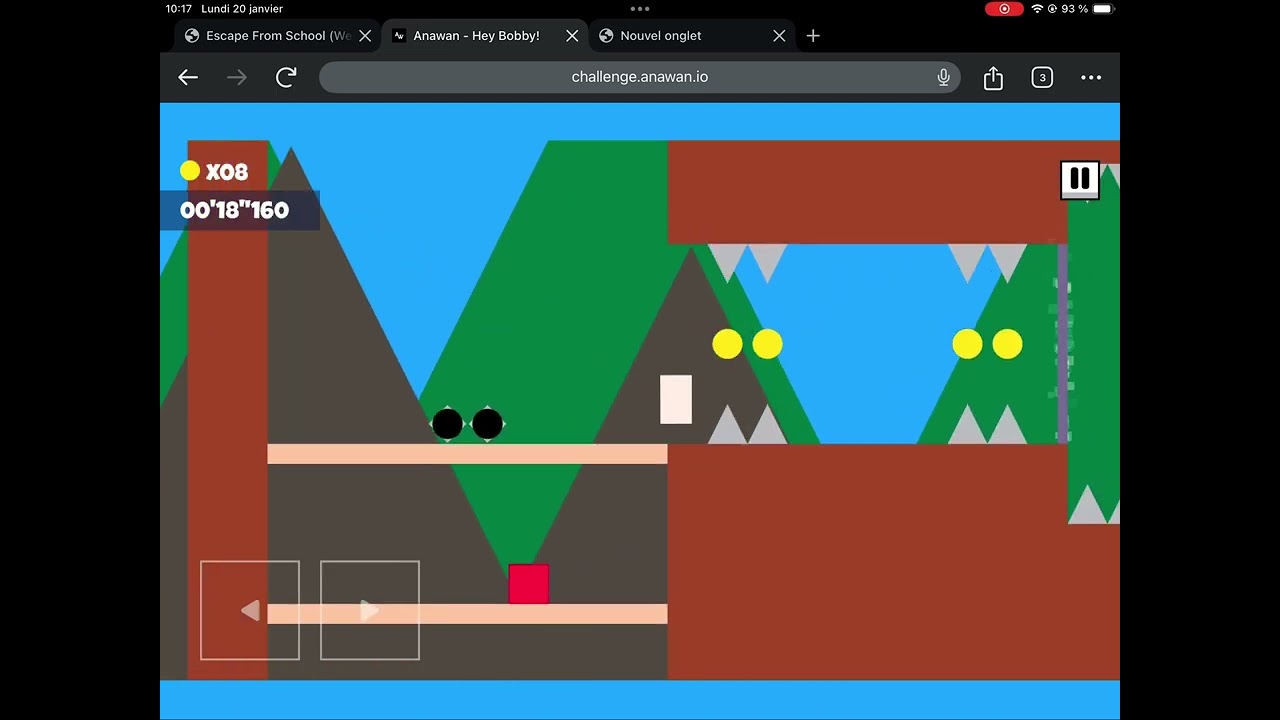Open a new tab with plus icon
The height and width of the screenshot is (720, 1280).
[x=813, y=35]
